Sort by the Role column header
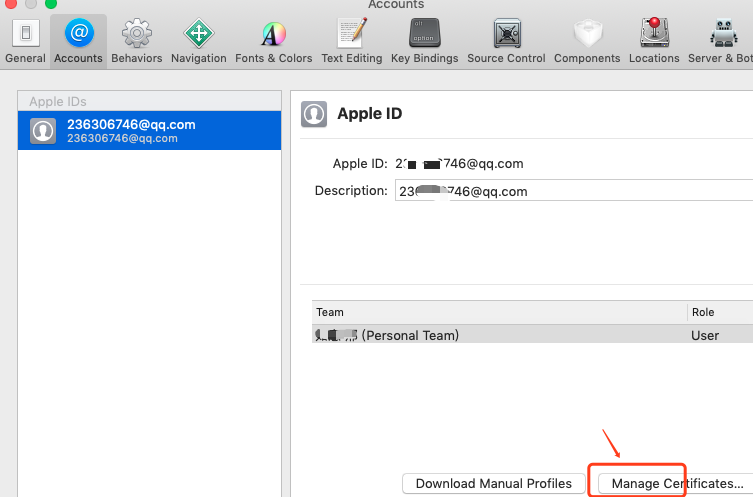This screenshot has width=753, height=497. [x=720, y=312]
